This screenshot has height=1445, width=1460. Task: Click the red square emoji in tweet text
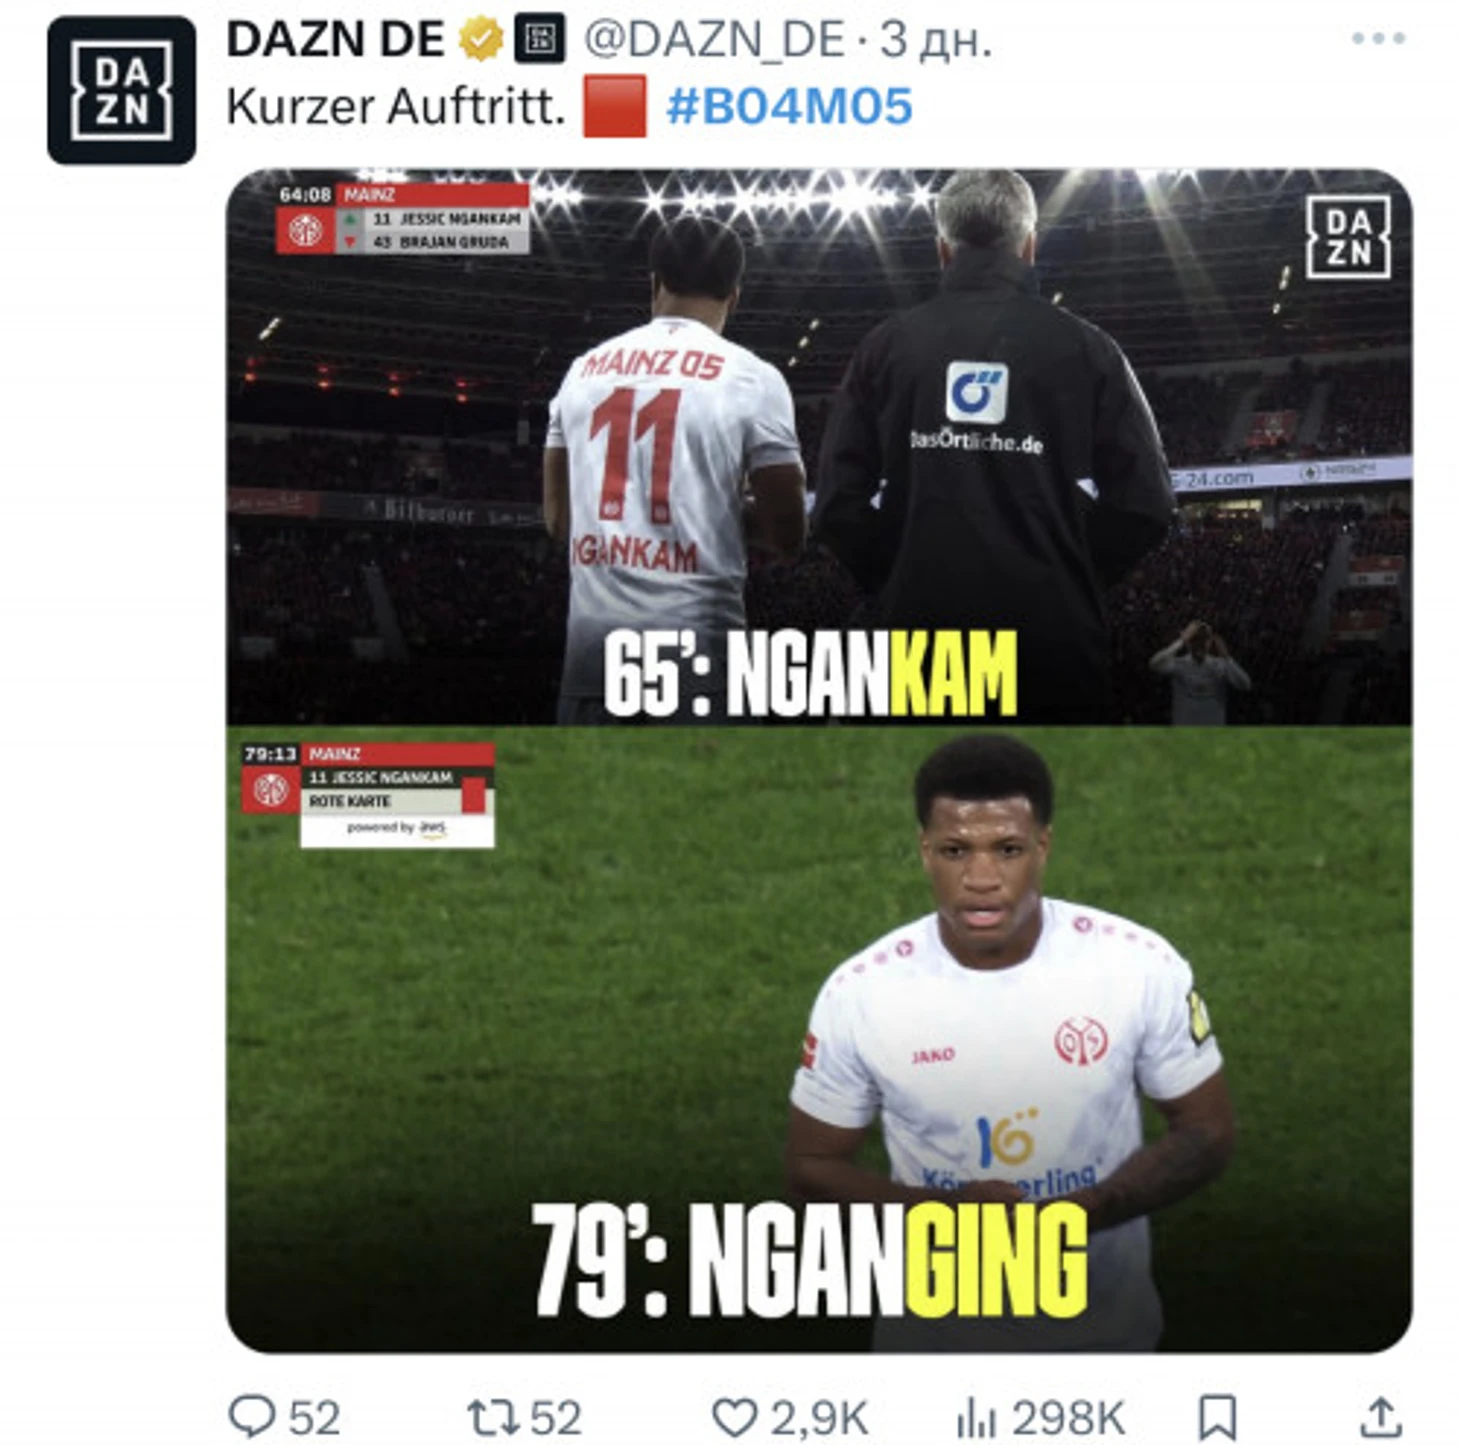(x=614, y=106)
